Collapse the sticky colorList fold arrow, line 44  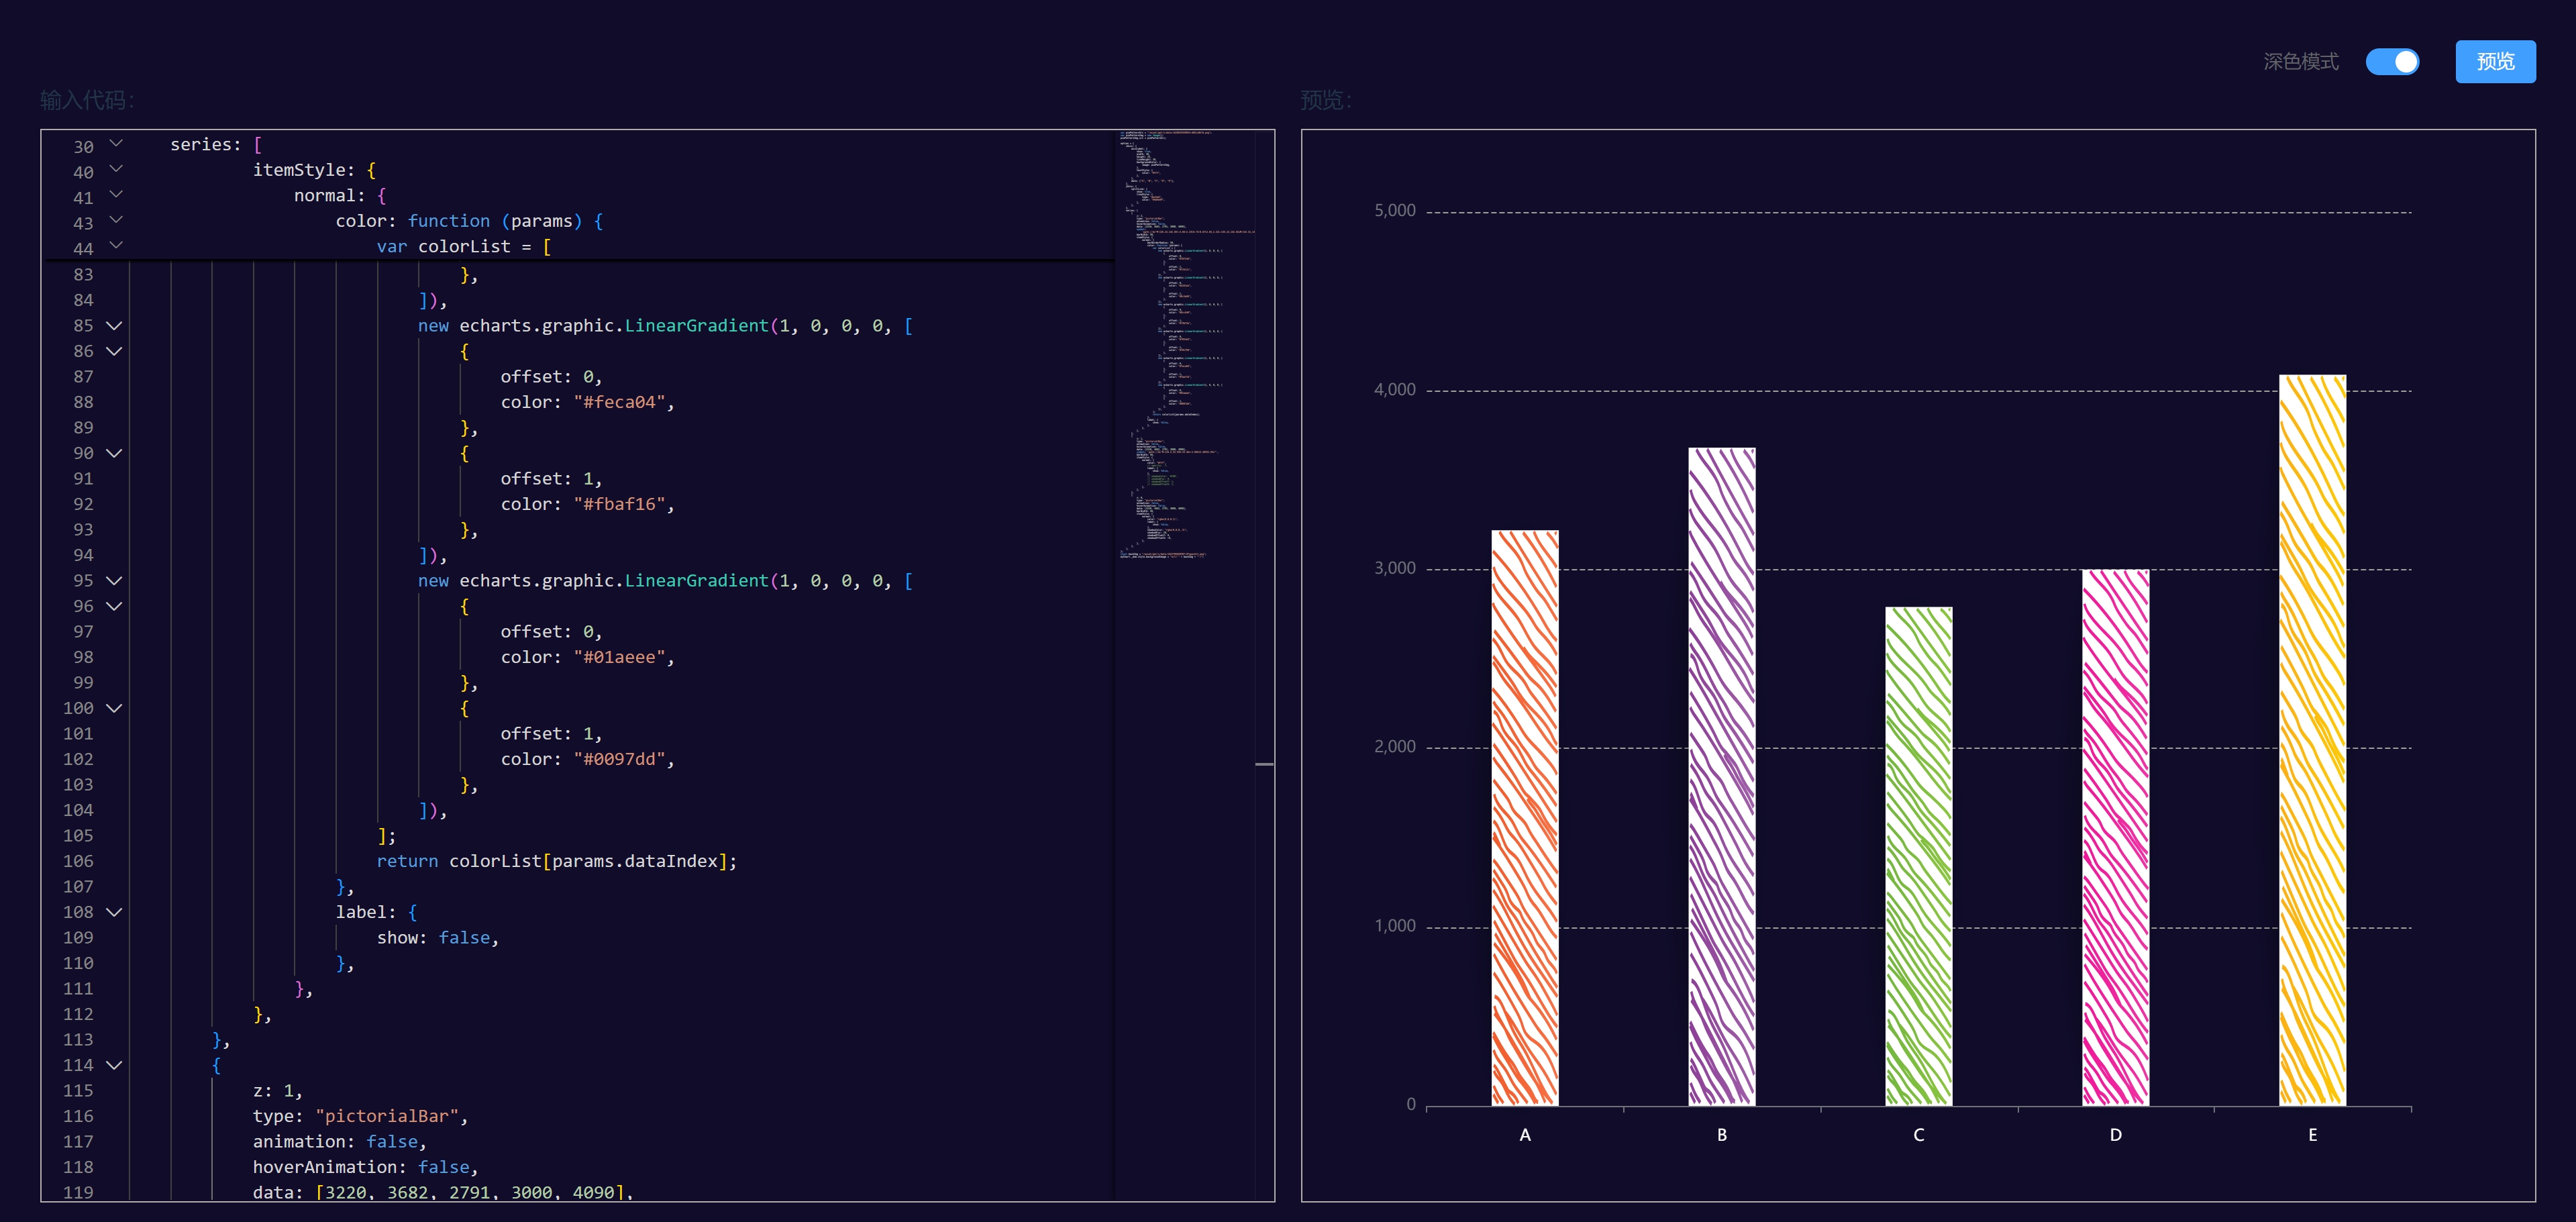pyautogui.click(x=116, y=245)
